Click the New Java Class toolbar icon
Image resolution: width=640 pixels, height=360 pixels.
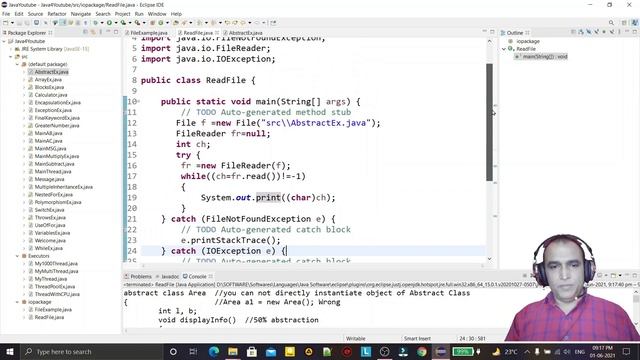160,23
